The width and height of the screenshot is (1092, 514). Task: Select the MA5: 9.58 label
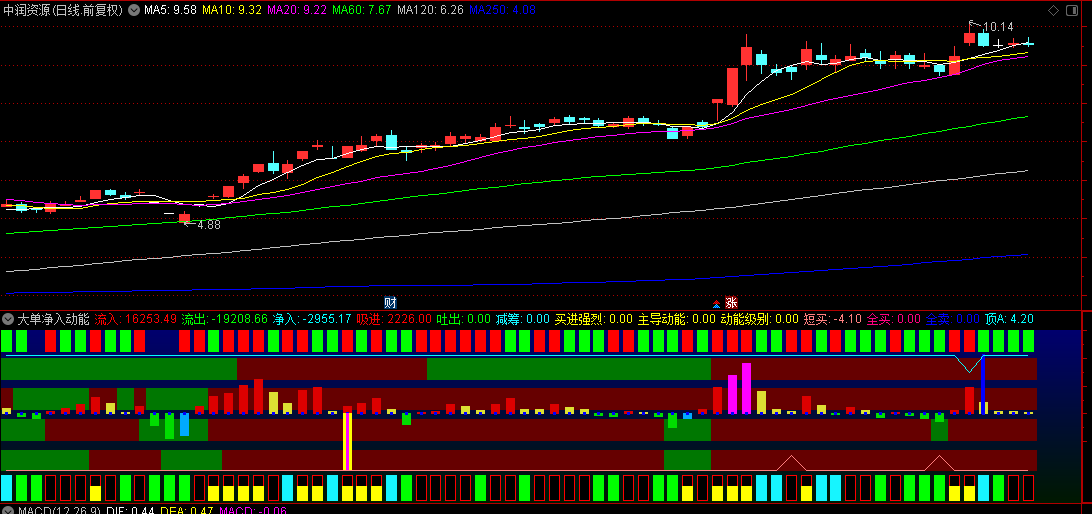[x=170, y=10]
